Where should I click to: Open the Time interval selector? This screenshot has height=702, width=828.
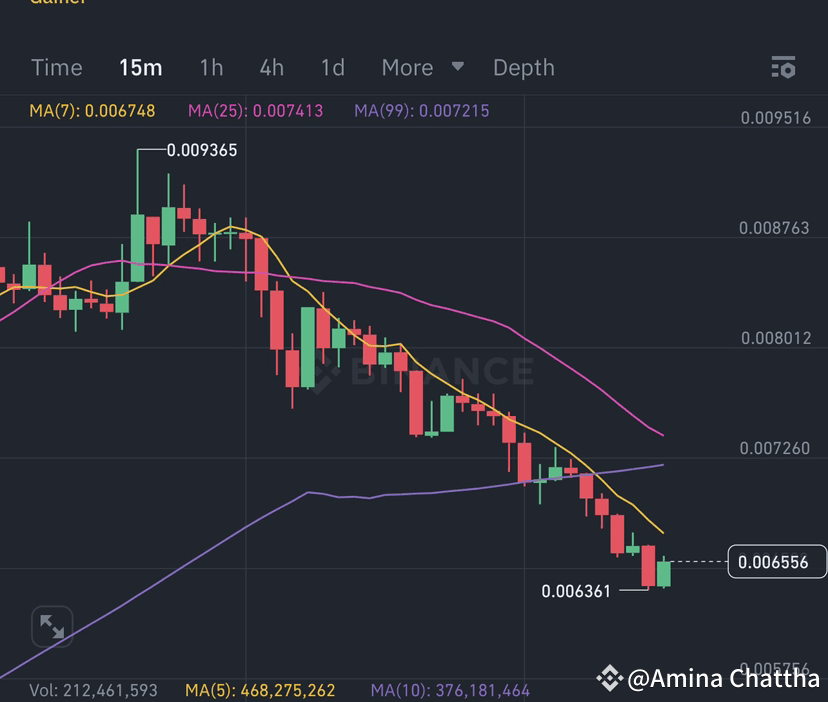(x=56, y=67)
